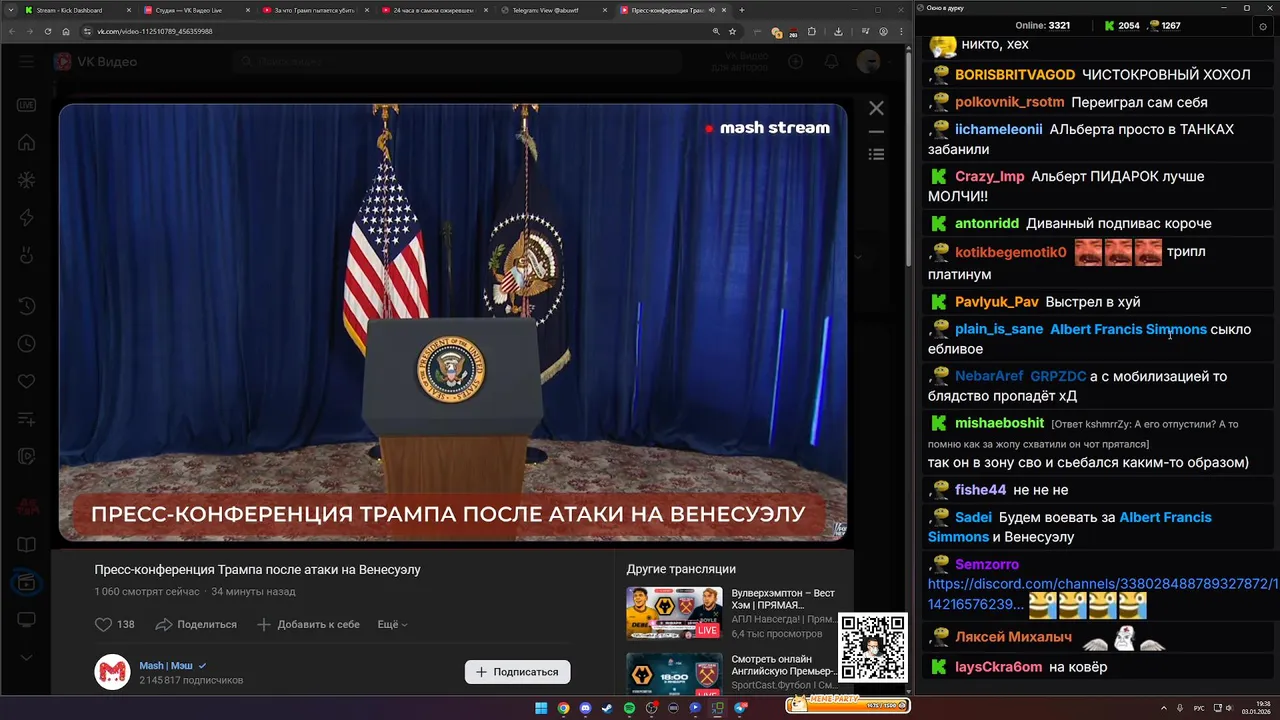
Task: Click username polkovnik_rsotm in chat
Action: coord(1009,102)
